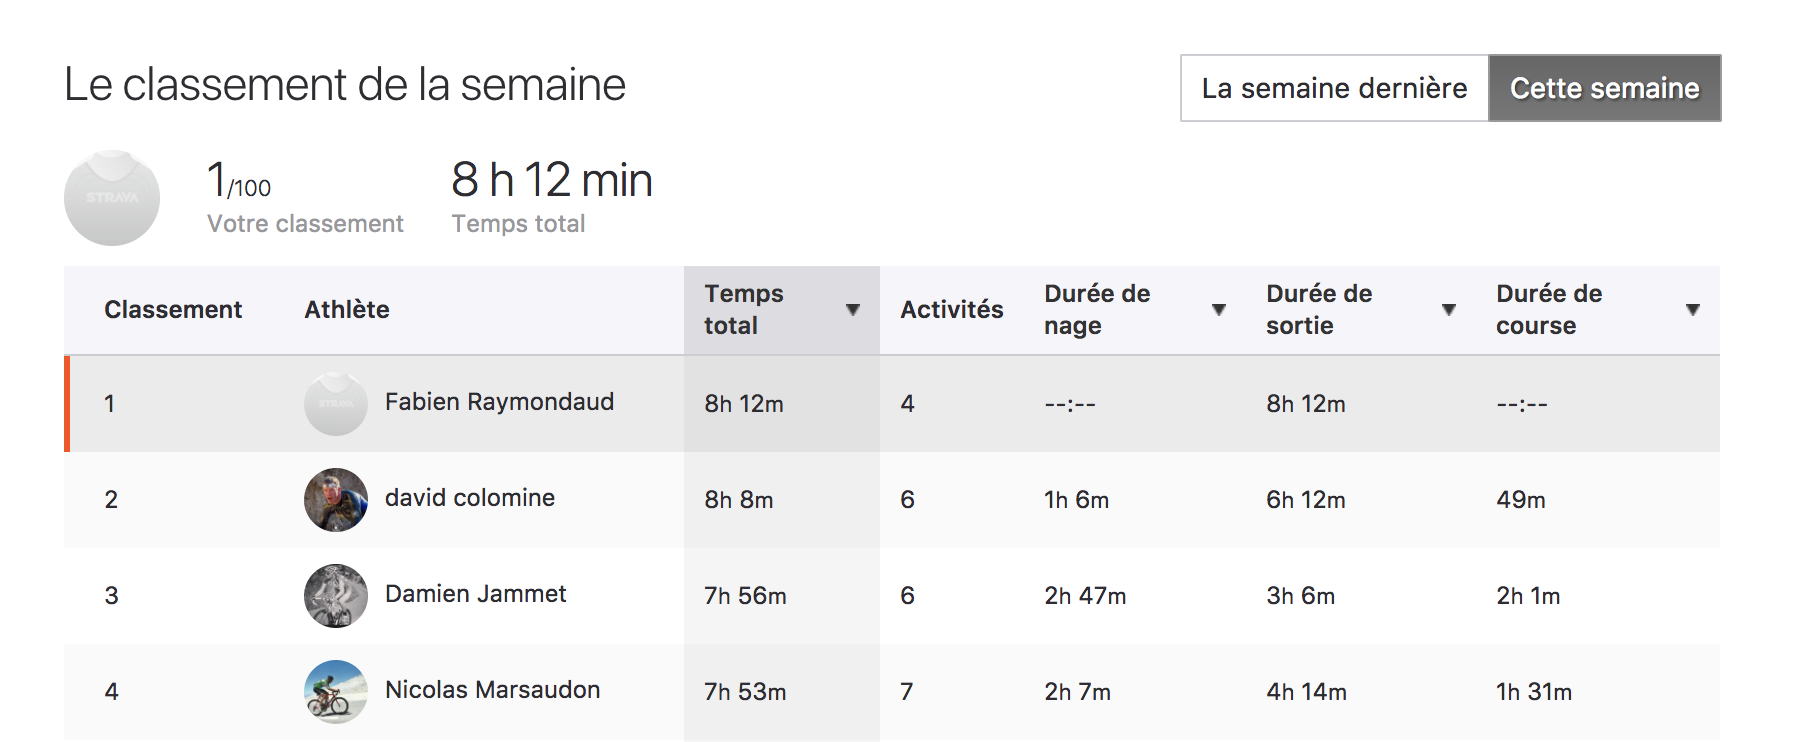Screen dimensions: 1814x742
Task: Click the large Strava profile avatar placeholder
Action: (112, 198)
